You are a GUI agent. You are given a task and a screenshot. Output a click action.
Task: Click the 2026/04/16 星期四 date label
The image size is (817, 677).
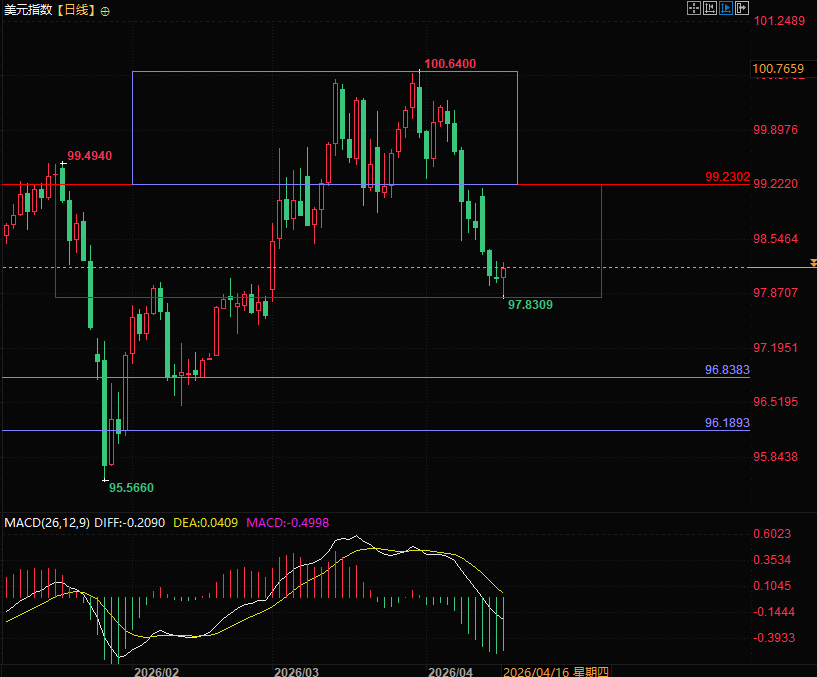click(556, 672)
